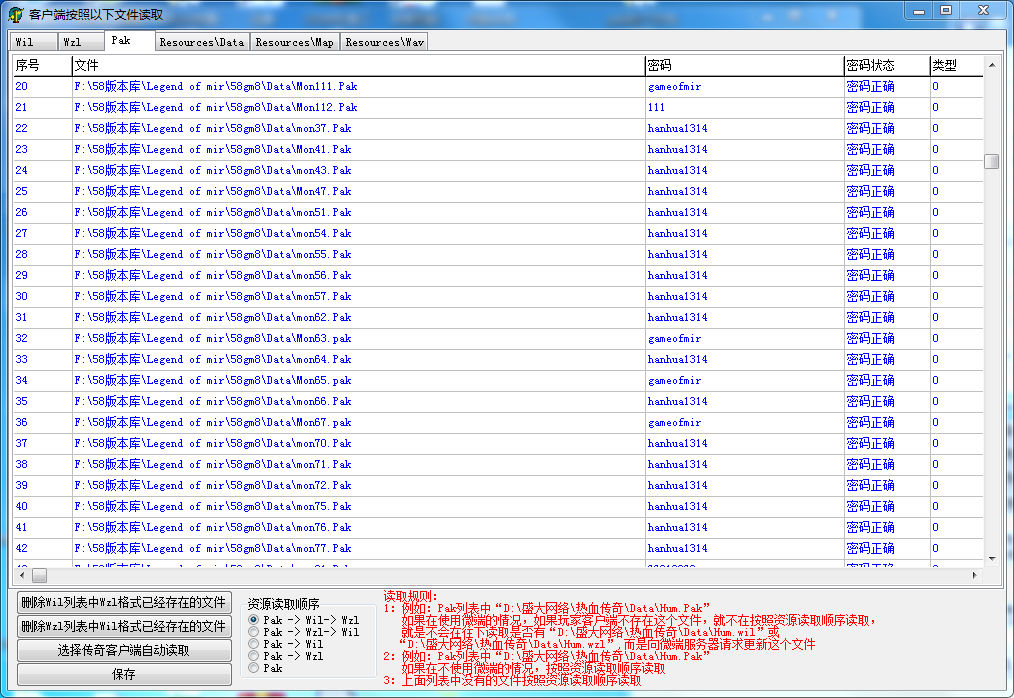1014x698 pixels.
Task: Select the mon70.Pak file row
Action: [x=498, y=444]
